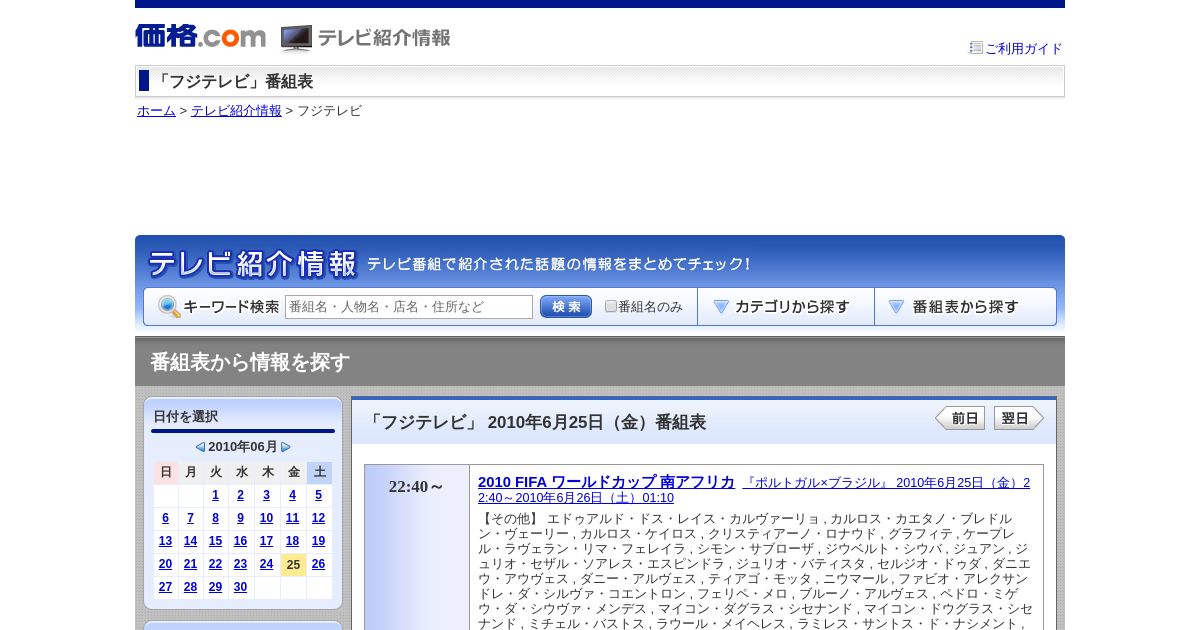Select June 4 in the calendar
1200x630 pixels.
click(292, 495)
